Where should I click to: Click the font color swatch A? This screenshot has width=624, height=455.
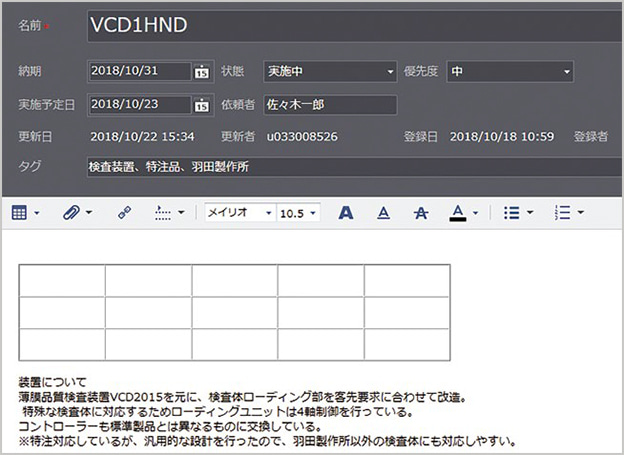click(x=457, y=213)
